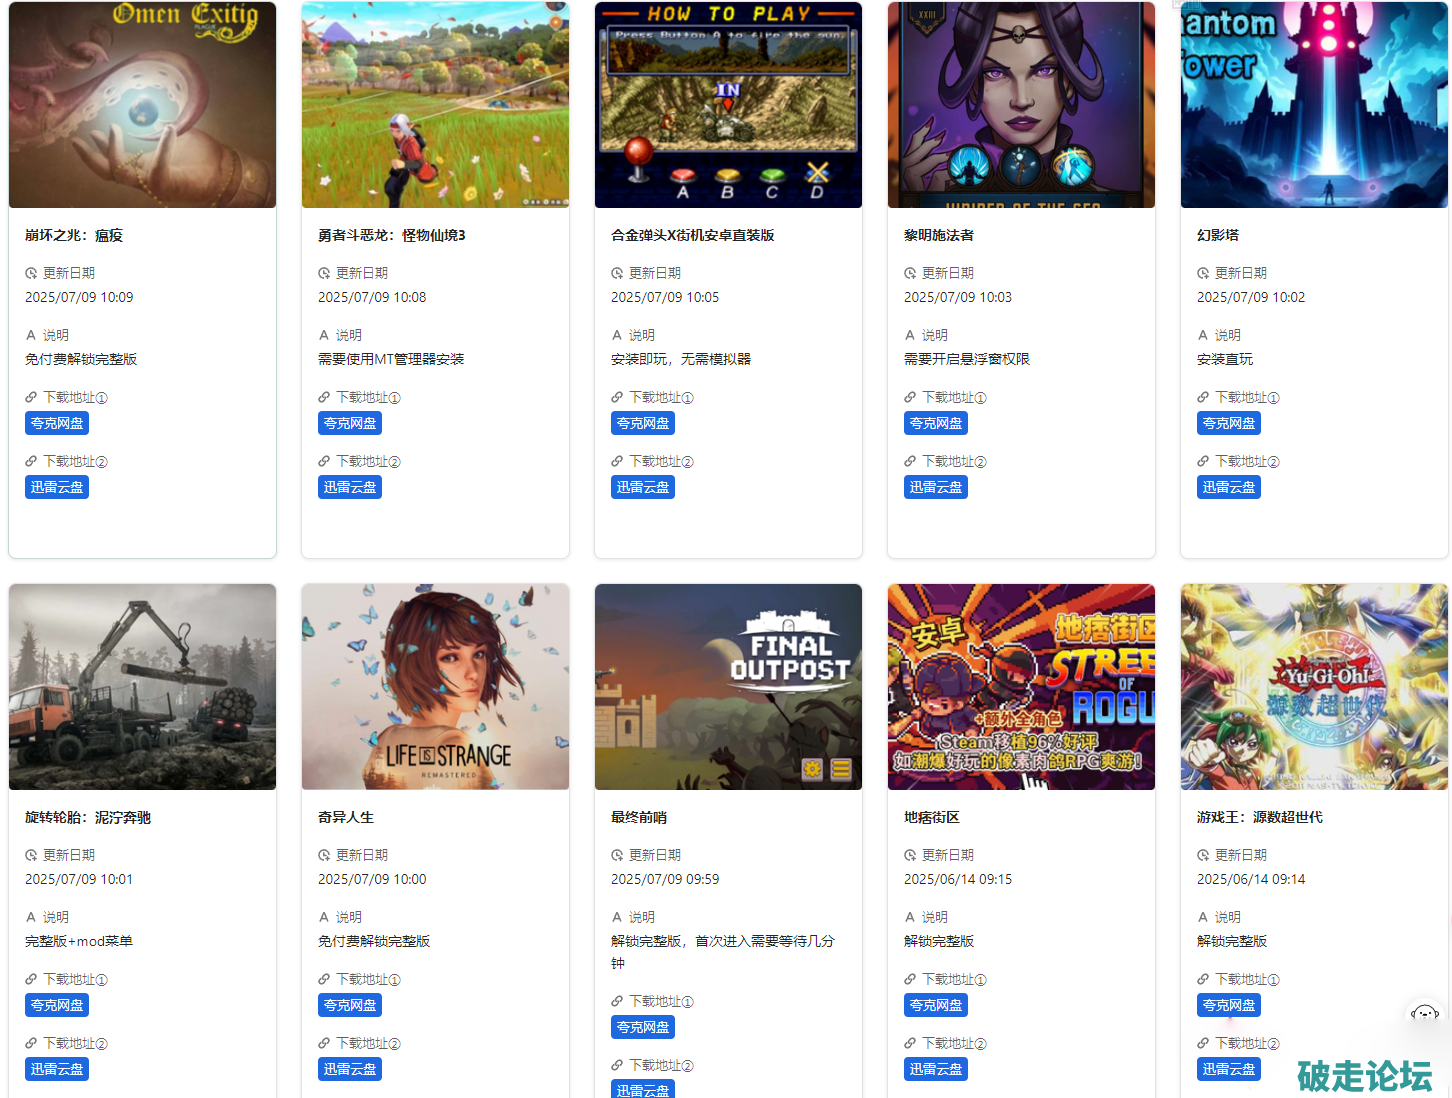
Task: Click link icon beside 最终前哨 下载地址①
Action: [617, 1001]
